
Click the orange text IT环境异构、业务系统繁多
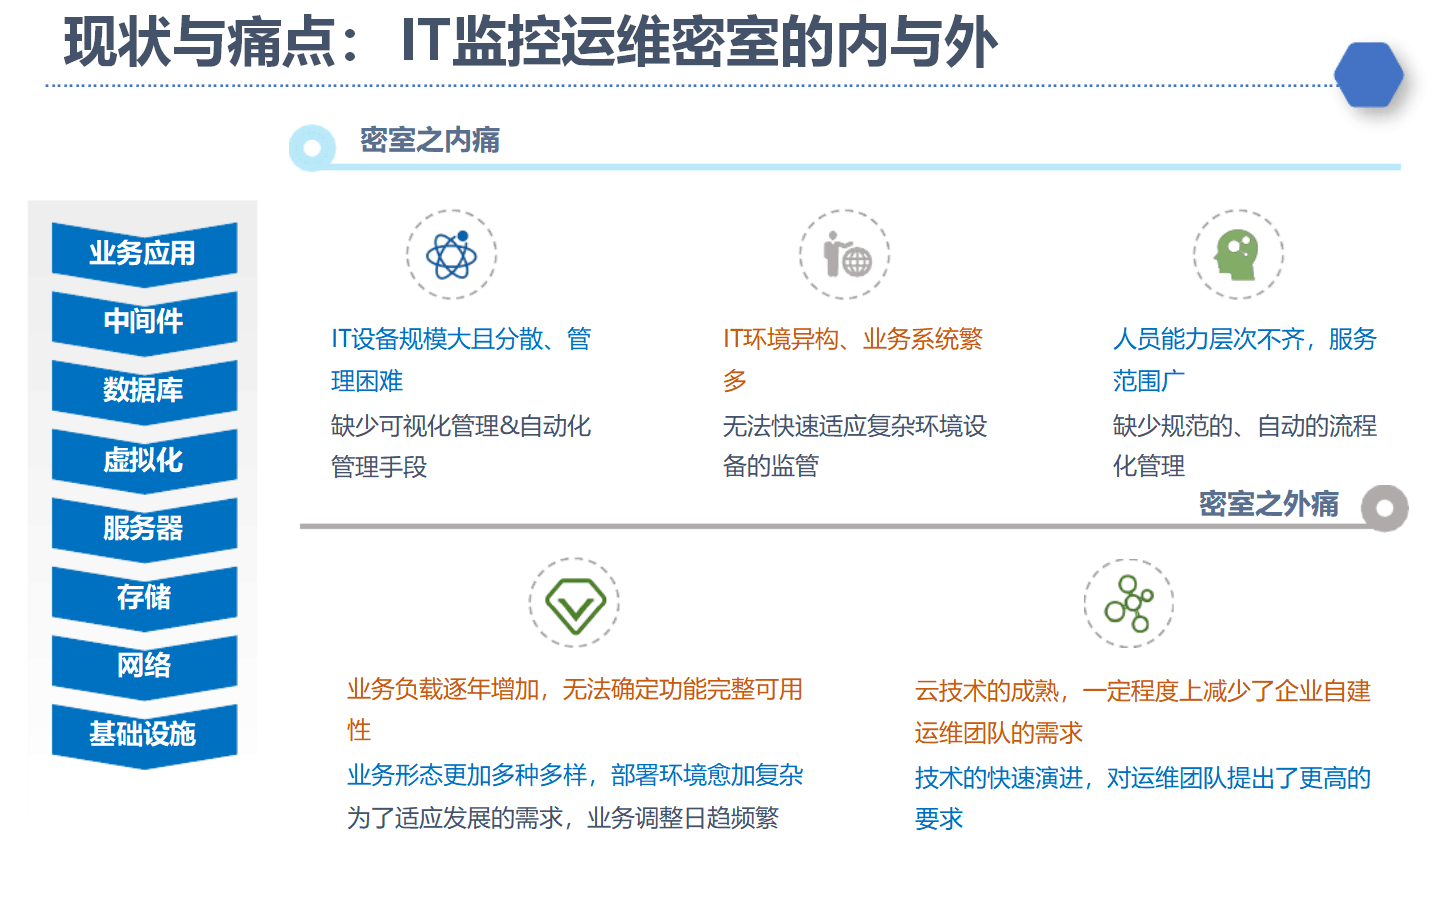853,360
